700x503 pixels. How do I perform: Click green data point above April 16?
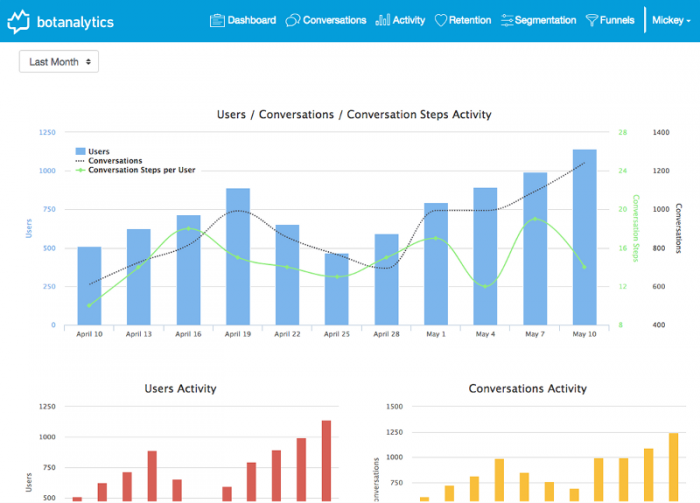188,229
